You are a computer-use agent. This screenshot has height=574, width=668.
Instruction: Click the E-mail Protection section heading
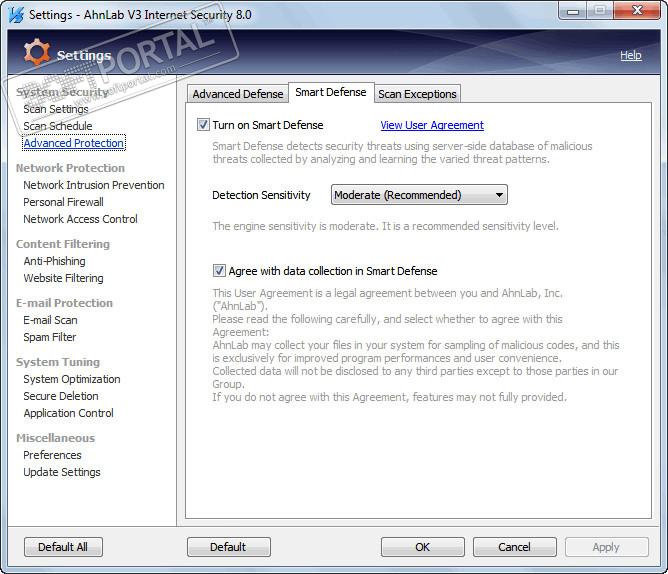(x=64, y=303)
